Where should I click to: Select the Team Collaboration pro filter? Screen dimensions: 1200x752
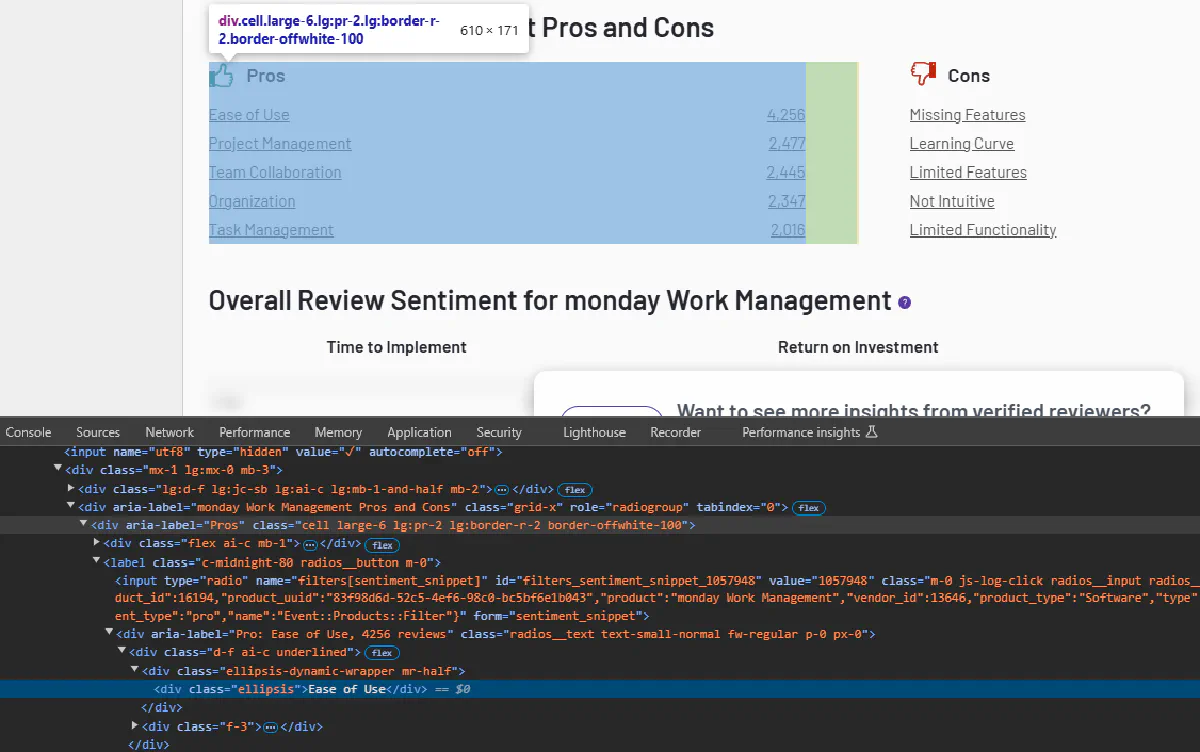coord(275,172)
